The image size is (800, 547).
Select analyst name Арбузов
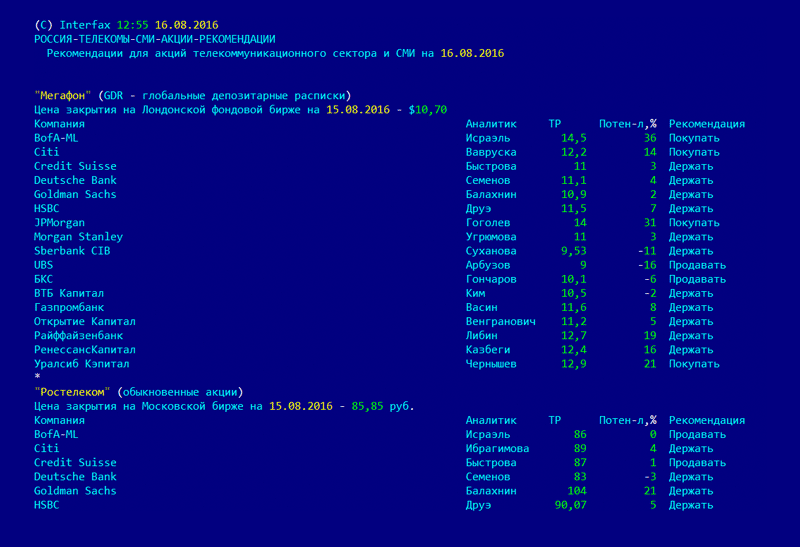pos(488,265)
